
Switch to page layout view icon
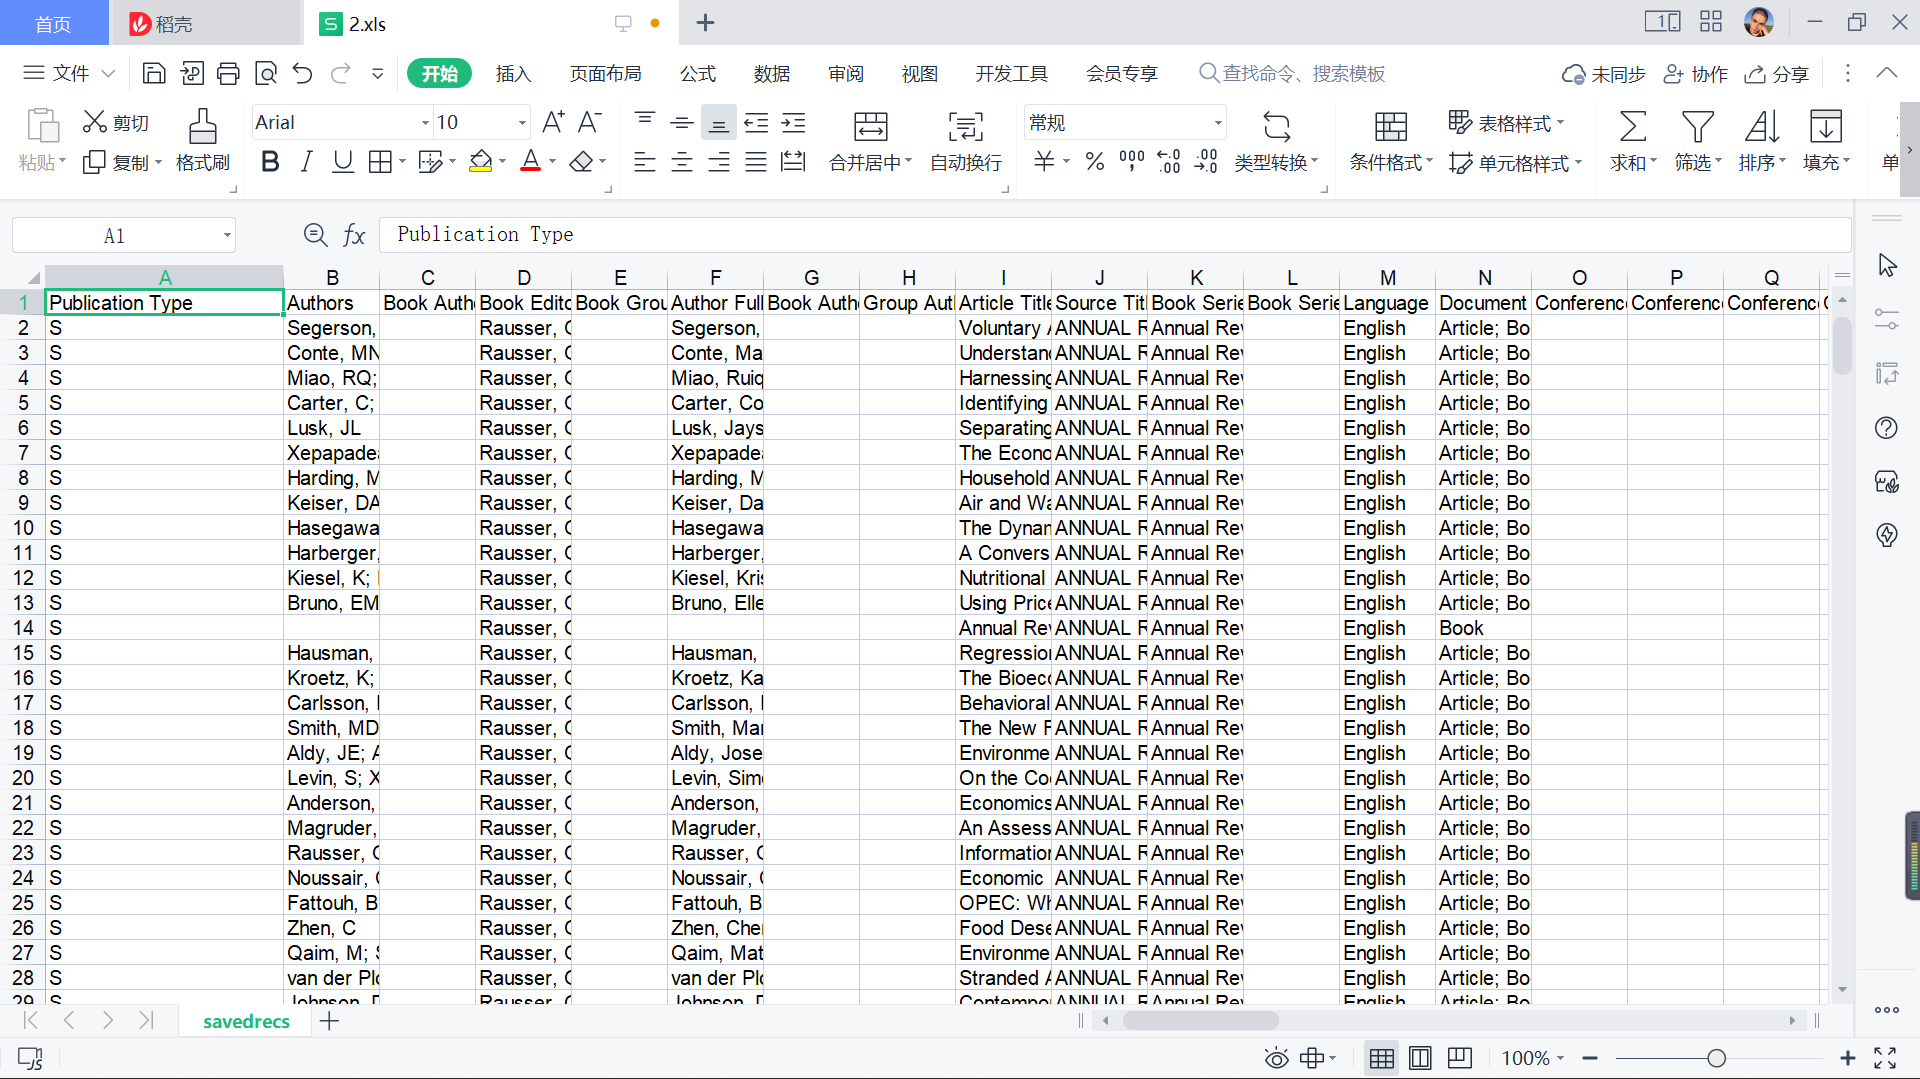[1420, 1058]
